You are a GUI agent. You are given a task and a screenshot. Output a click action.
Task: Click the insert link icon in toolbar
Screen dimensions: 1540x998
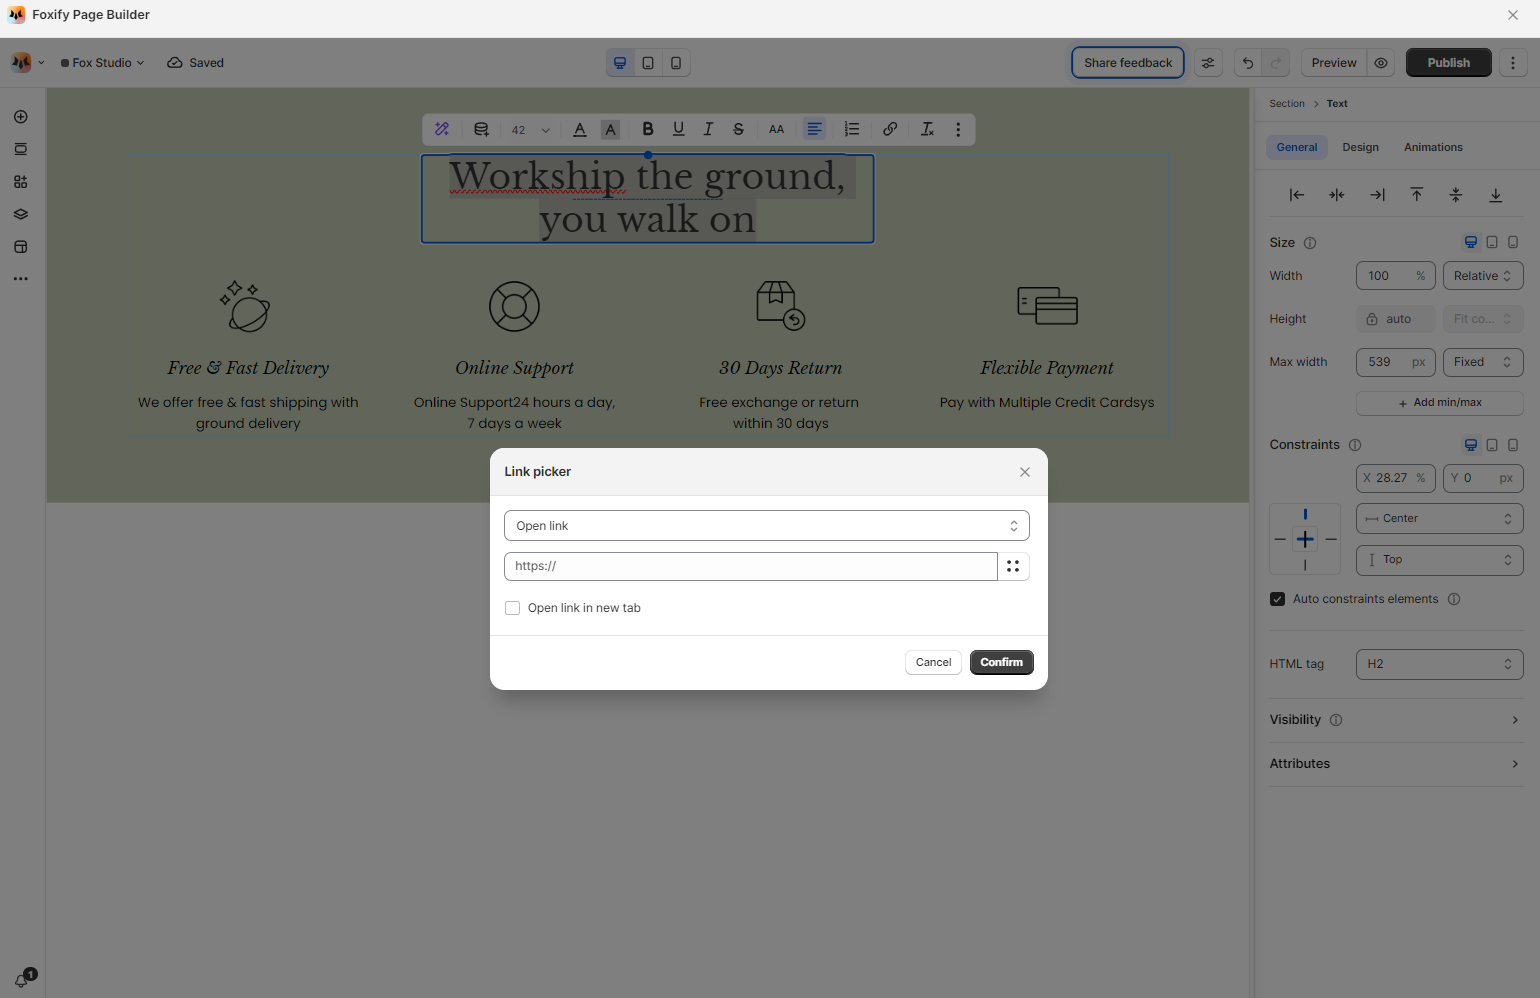click(890, 129)
